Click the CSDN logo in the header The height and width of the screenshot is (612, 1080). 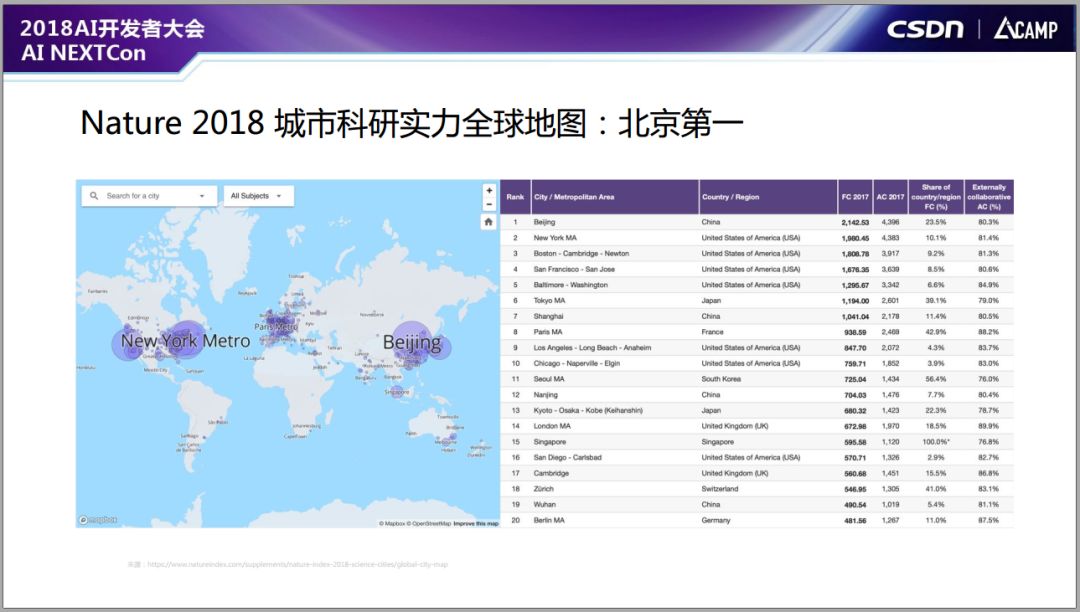[924, 28]
